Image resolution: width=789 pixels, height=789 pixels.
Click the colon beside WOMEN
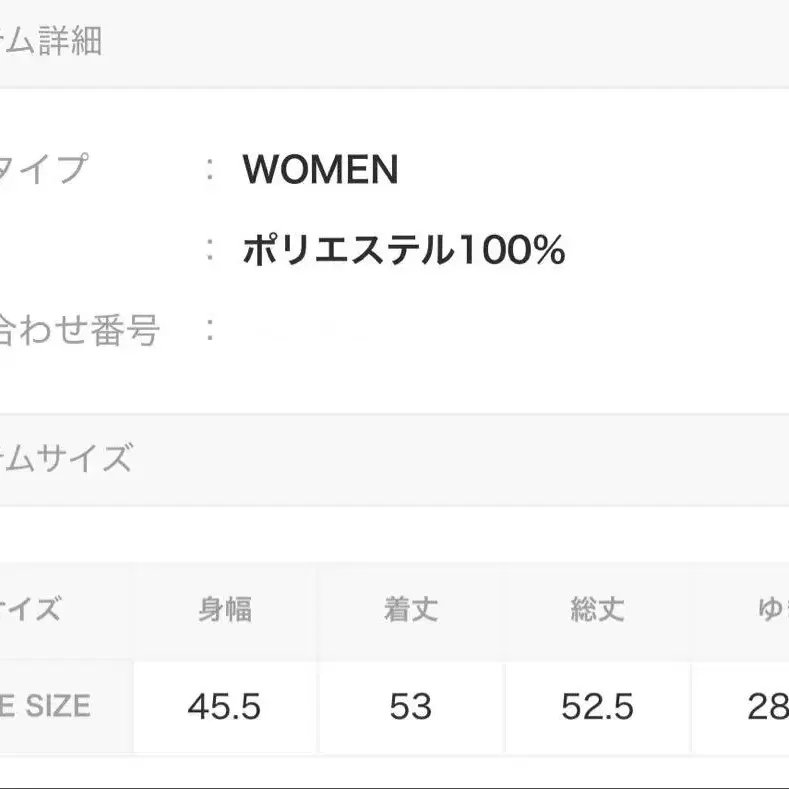(x=210, y=170)
